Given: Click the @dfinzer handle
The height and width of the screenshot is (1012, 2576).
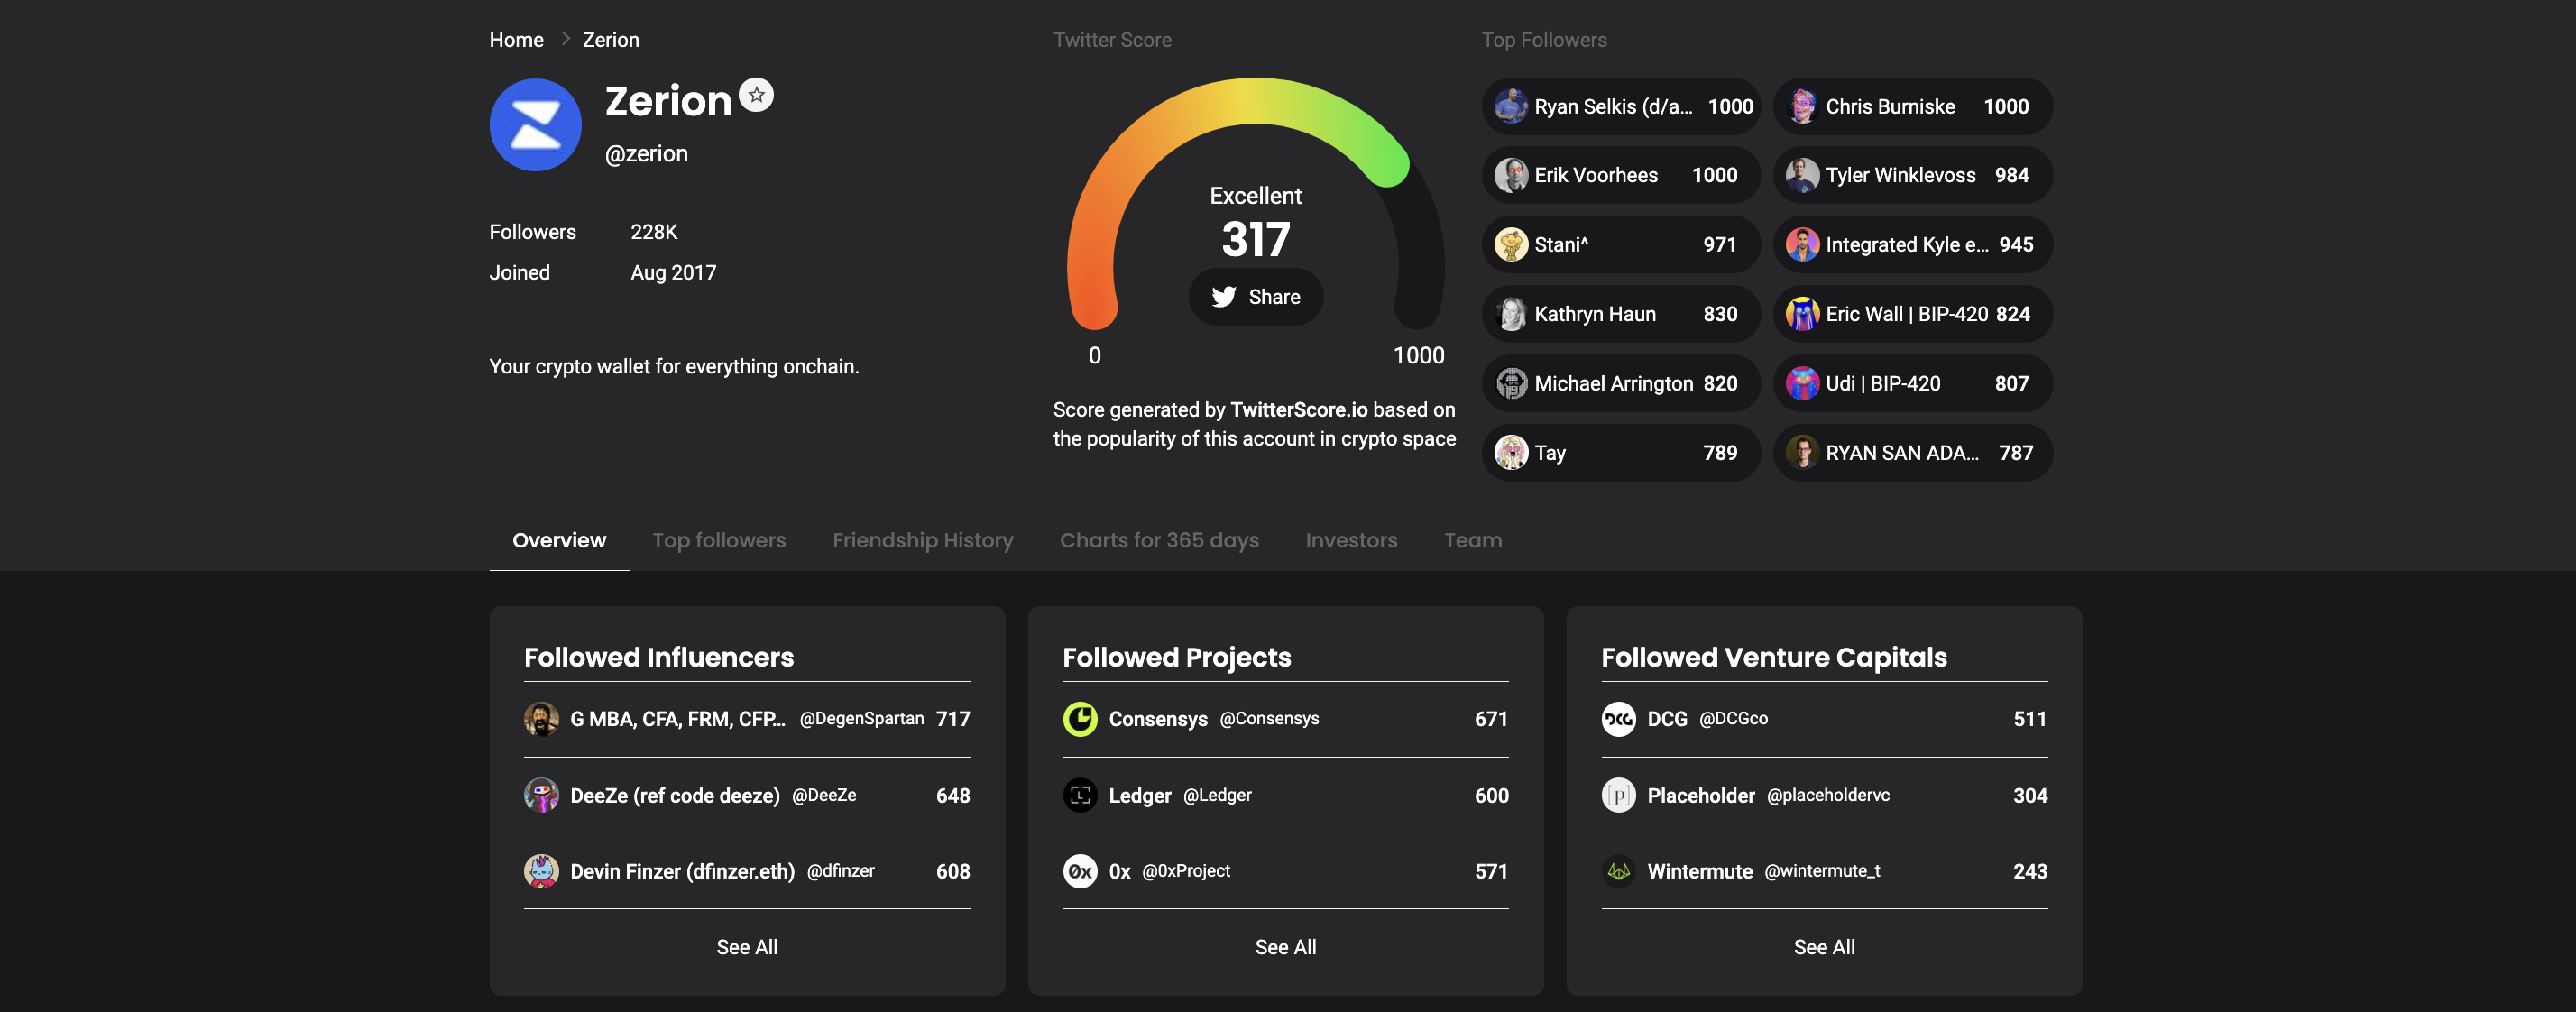Looking at the screenshot, I should [841, 871].
